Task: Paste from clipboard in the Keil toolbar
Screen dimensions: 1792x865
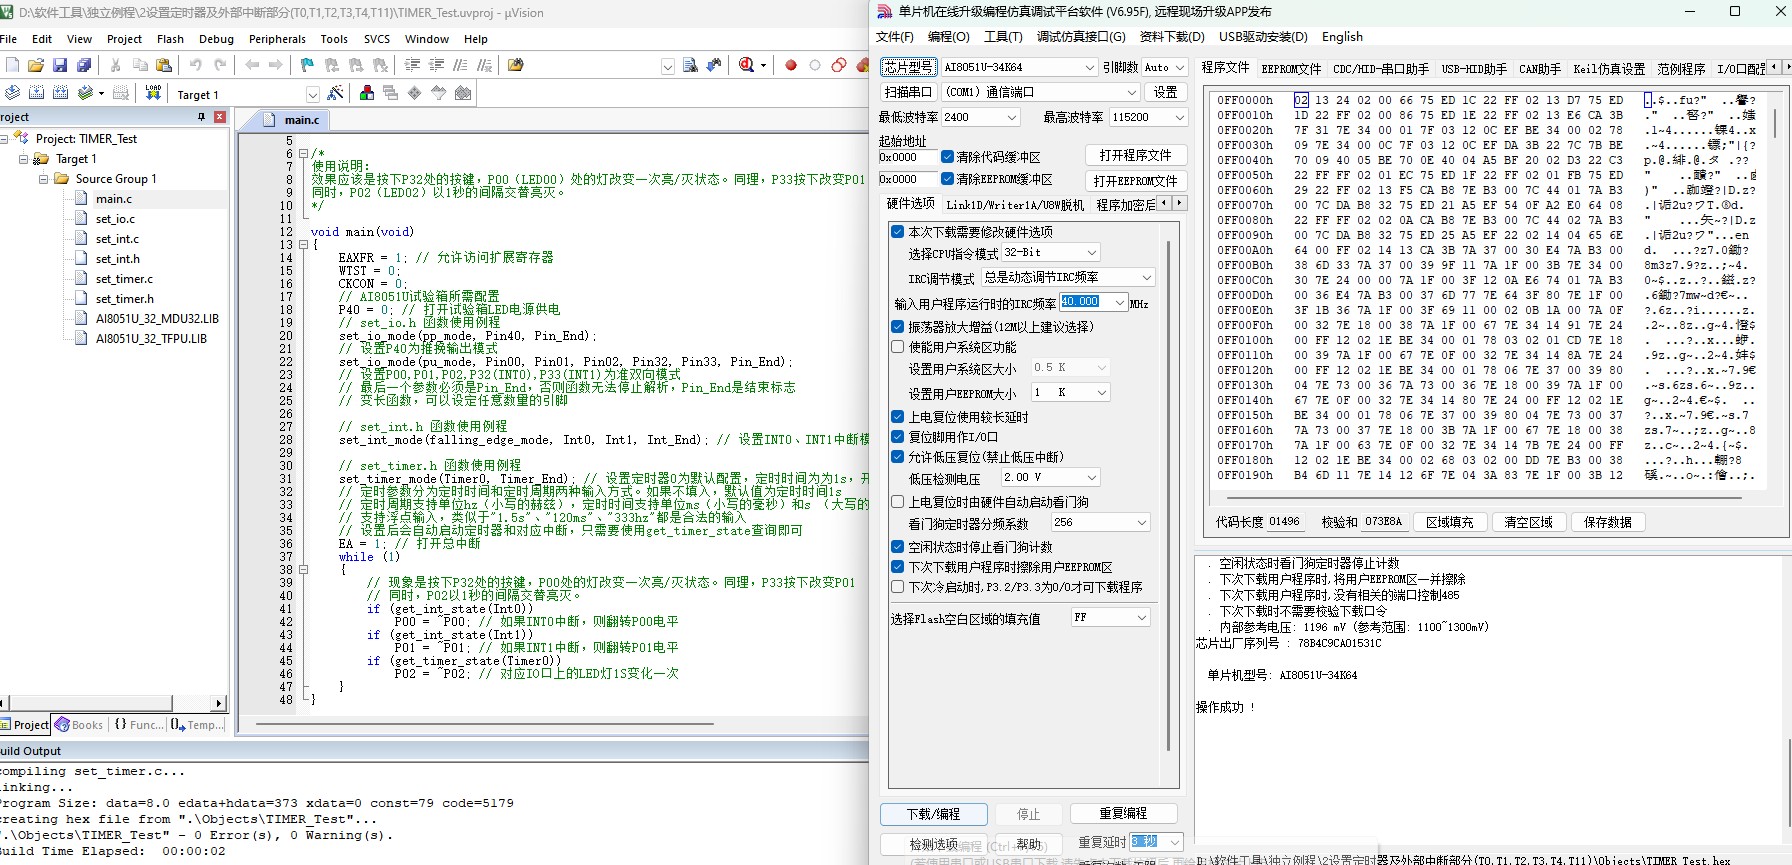Action: click(x=164, y=65)
